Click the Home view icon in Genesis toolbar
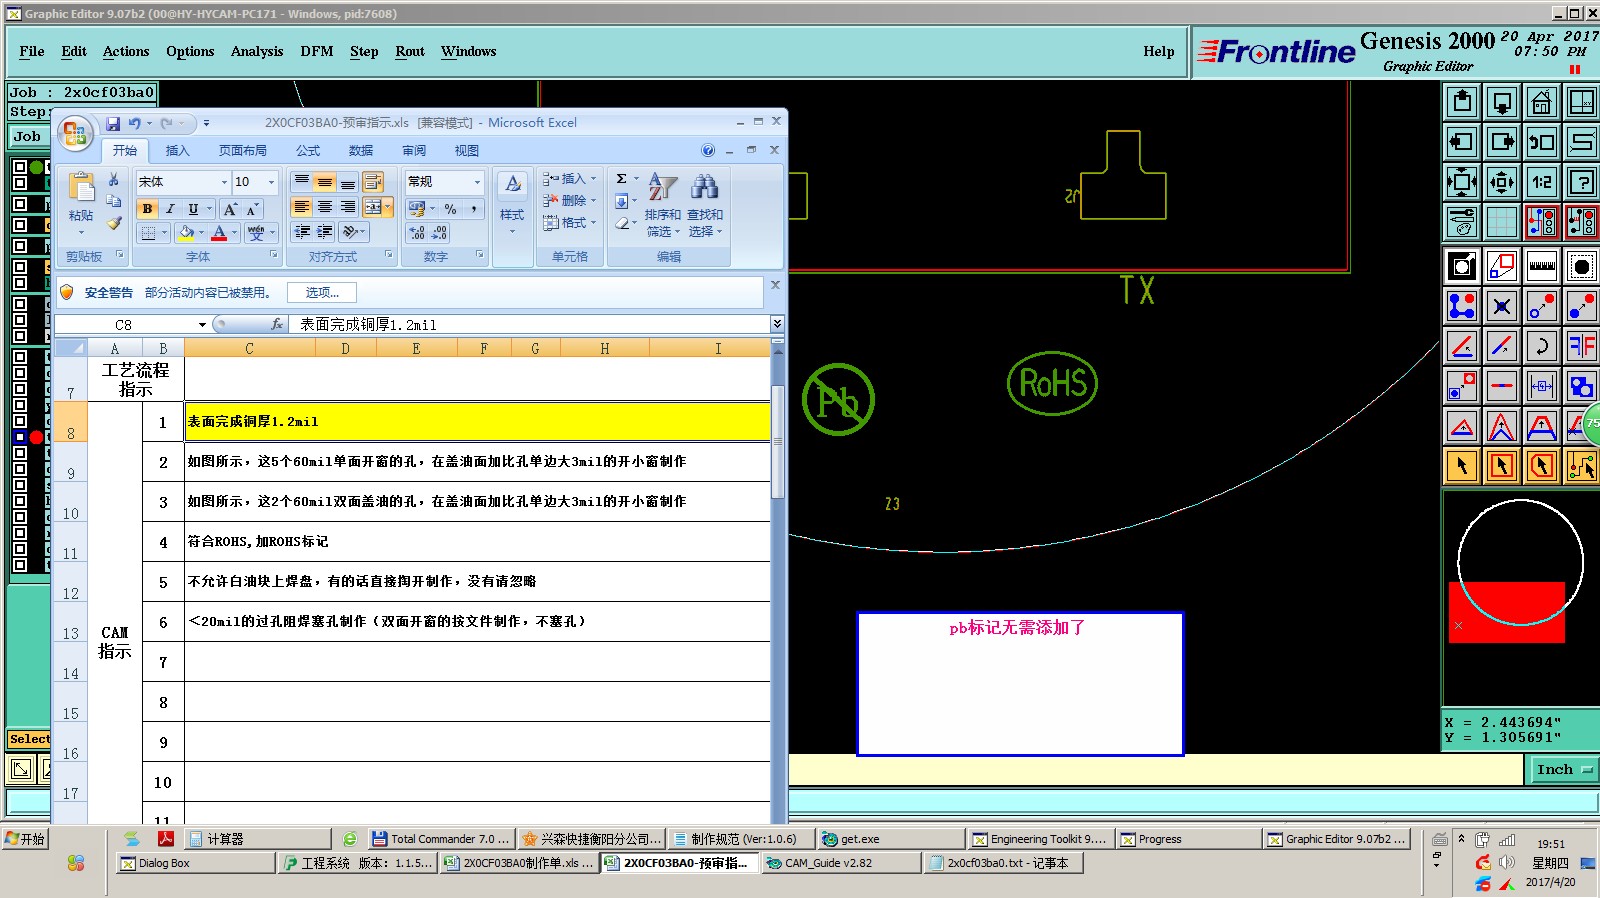The image size is (1600, 898). click(x=1541, y=102)
